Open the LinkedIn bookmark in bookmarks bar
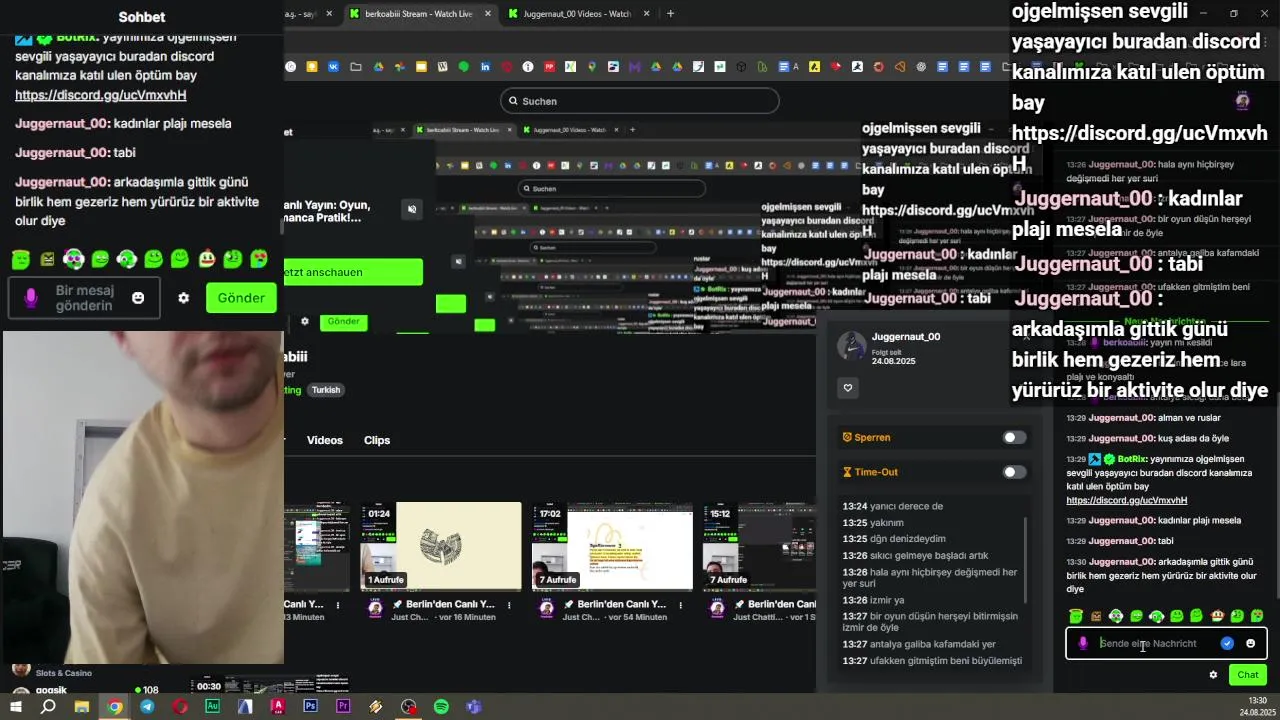 pos(485,67)
